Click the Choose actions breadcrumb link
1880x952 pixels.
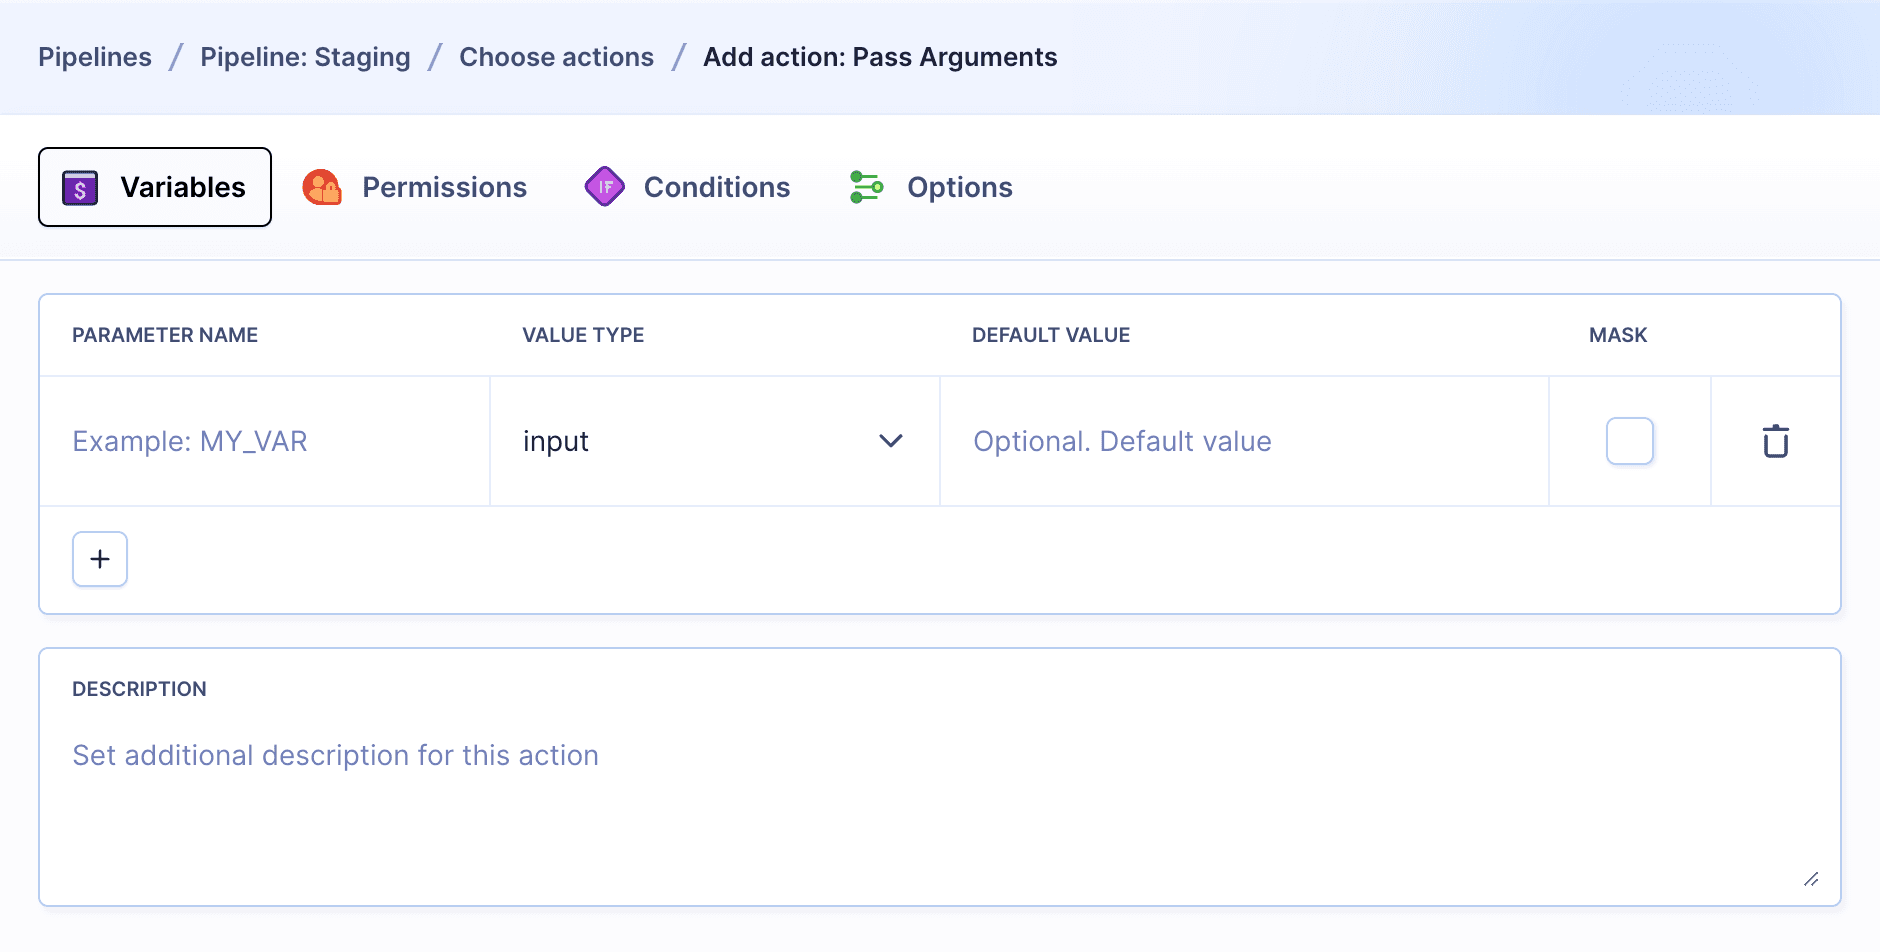(556, 57)
